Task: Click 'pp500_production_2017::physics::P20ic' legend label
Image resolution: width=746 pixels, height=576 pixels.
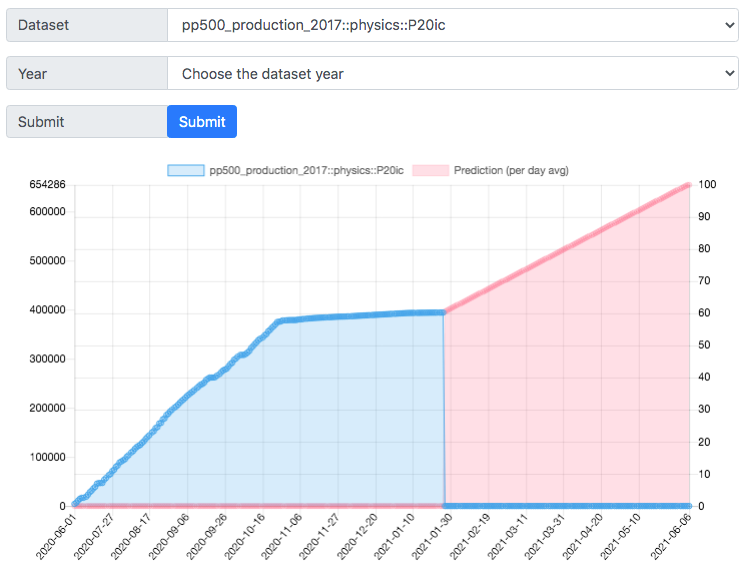Action: tap(306, 170)
